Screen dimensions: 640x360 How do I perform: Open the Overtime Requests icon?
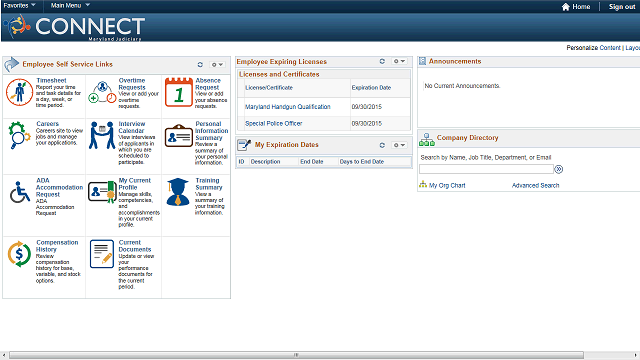point(102,93)
